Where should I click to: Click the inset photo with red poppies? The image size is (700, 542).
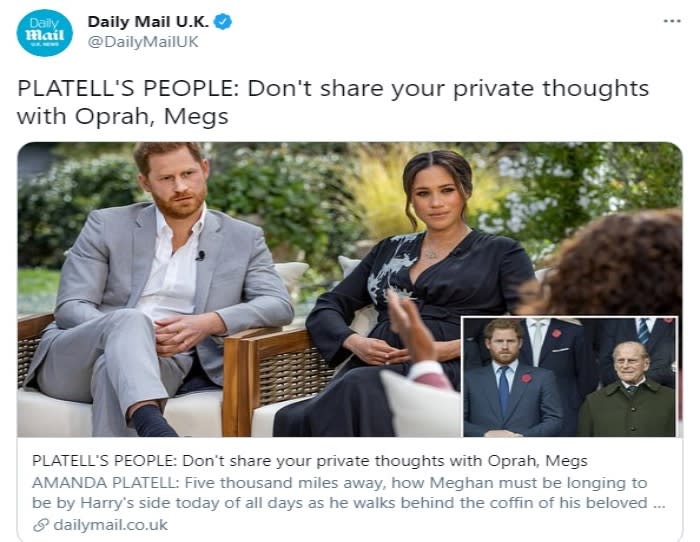[x=570, y=377]
